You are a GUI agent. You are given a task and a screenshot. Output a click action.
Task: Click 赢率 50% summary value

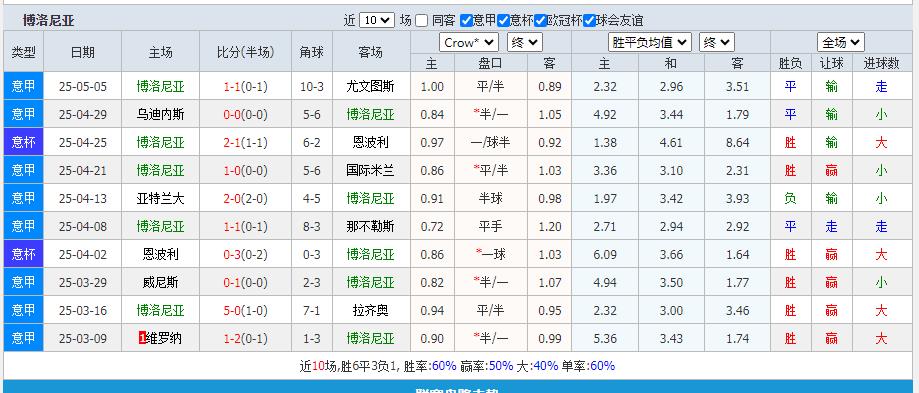click(501, 366)
